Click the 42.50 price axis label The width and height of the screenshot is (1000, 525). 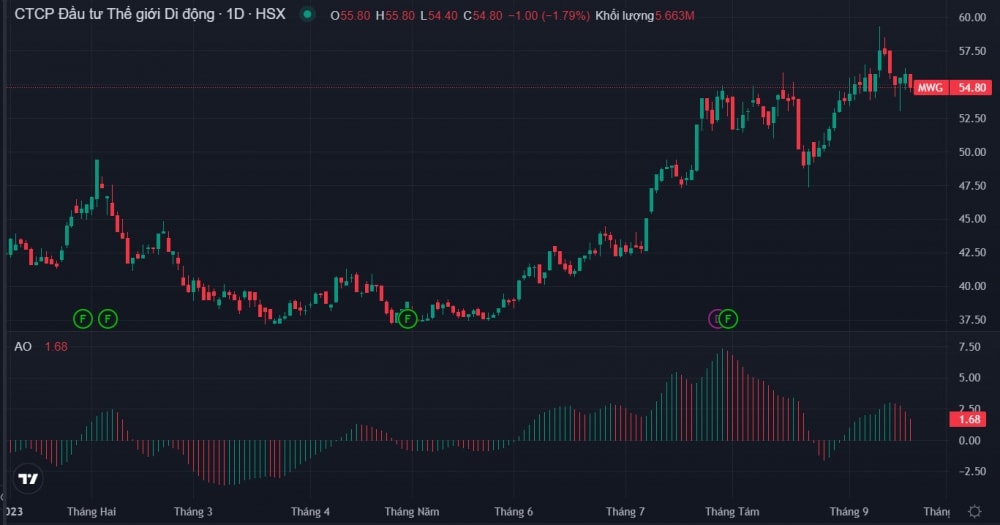972,253
